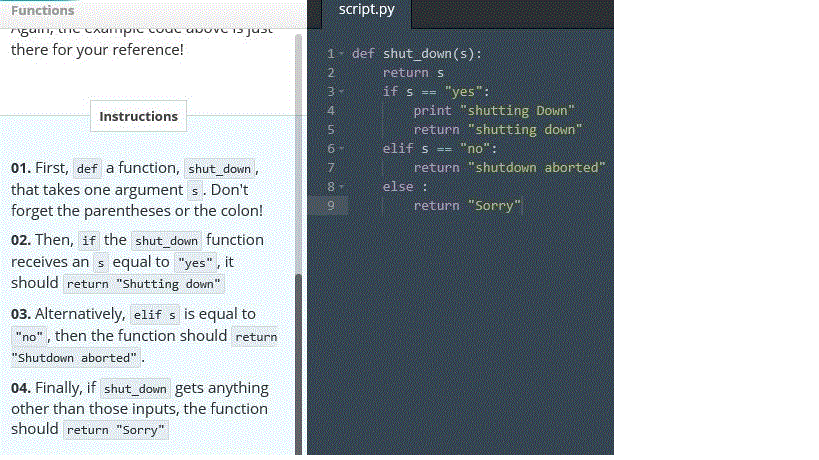
Task: Click line number 7 in the gutter
Action: [329, 168]
